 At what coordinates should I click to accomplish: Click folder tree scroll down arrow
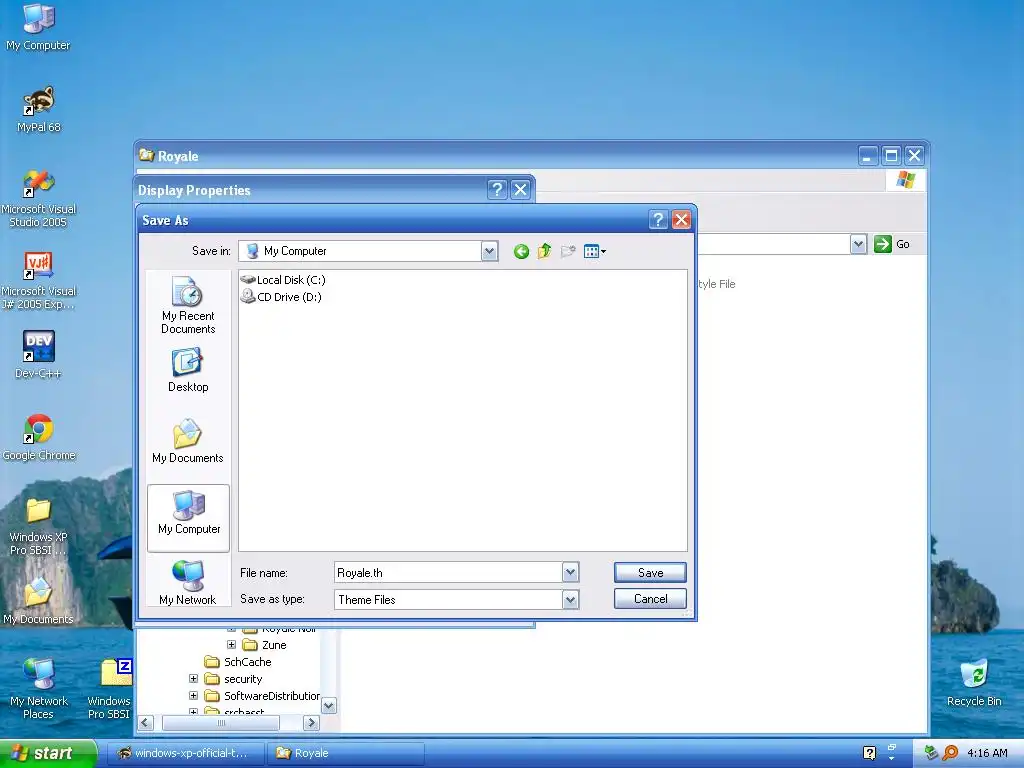click(328, 705)
